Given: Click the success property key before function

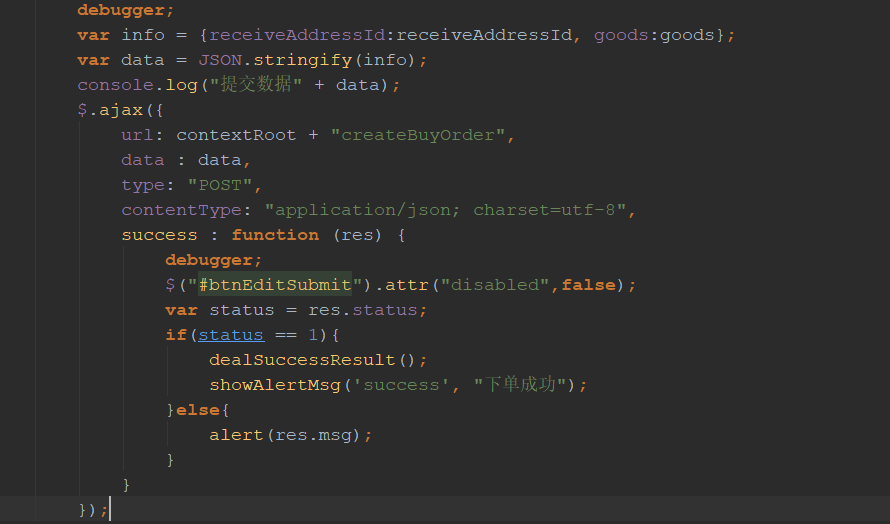Looking at the screenshot, I should point(159,235).
